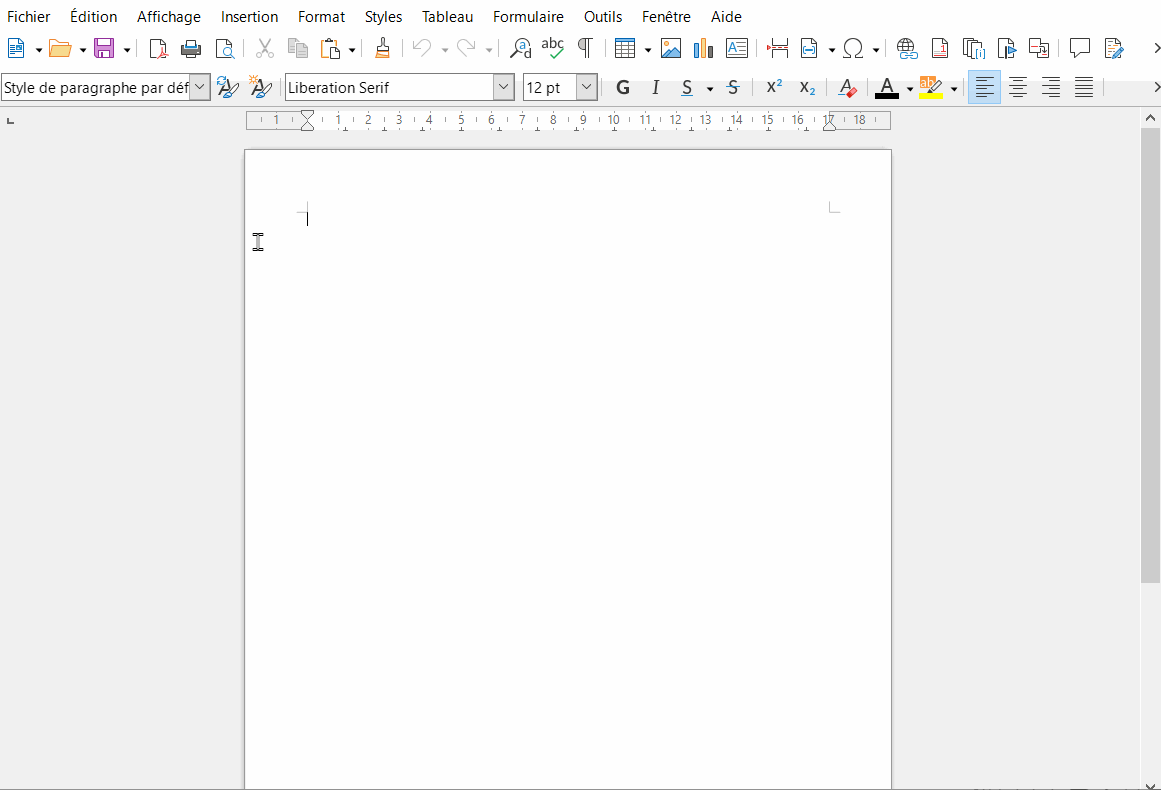
Task: Click Update selected style icon
Action: [227, 87]
